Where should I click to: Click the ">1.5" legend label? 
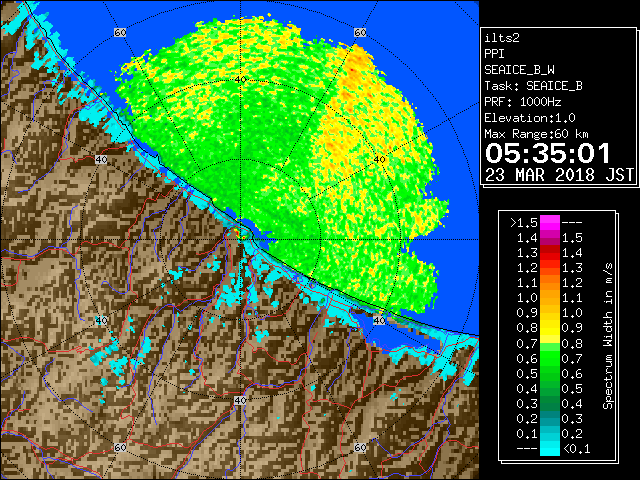pos(524,223)
